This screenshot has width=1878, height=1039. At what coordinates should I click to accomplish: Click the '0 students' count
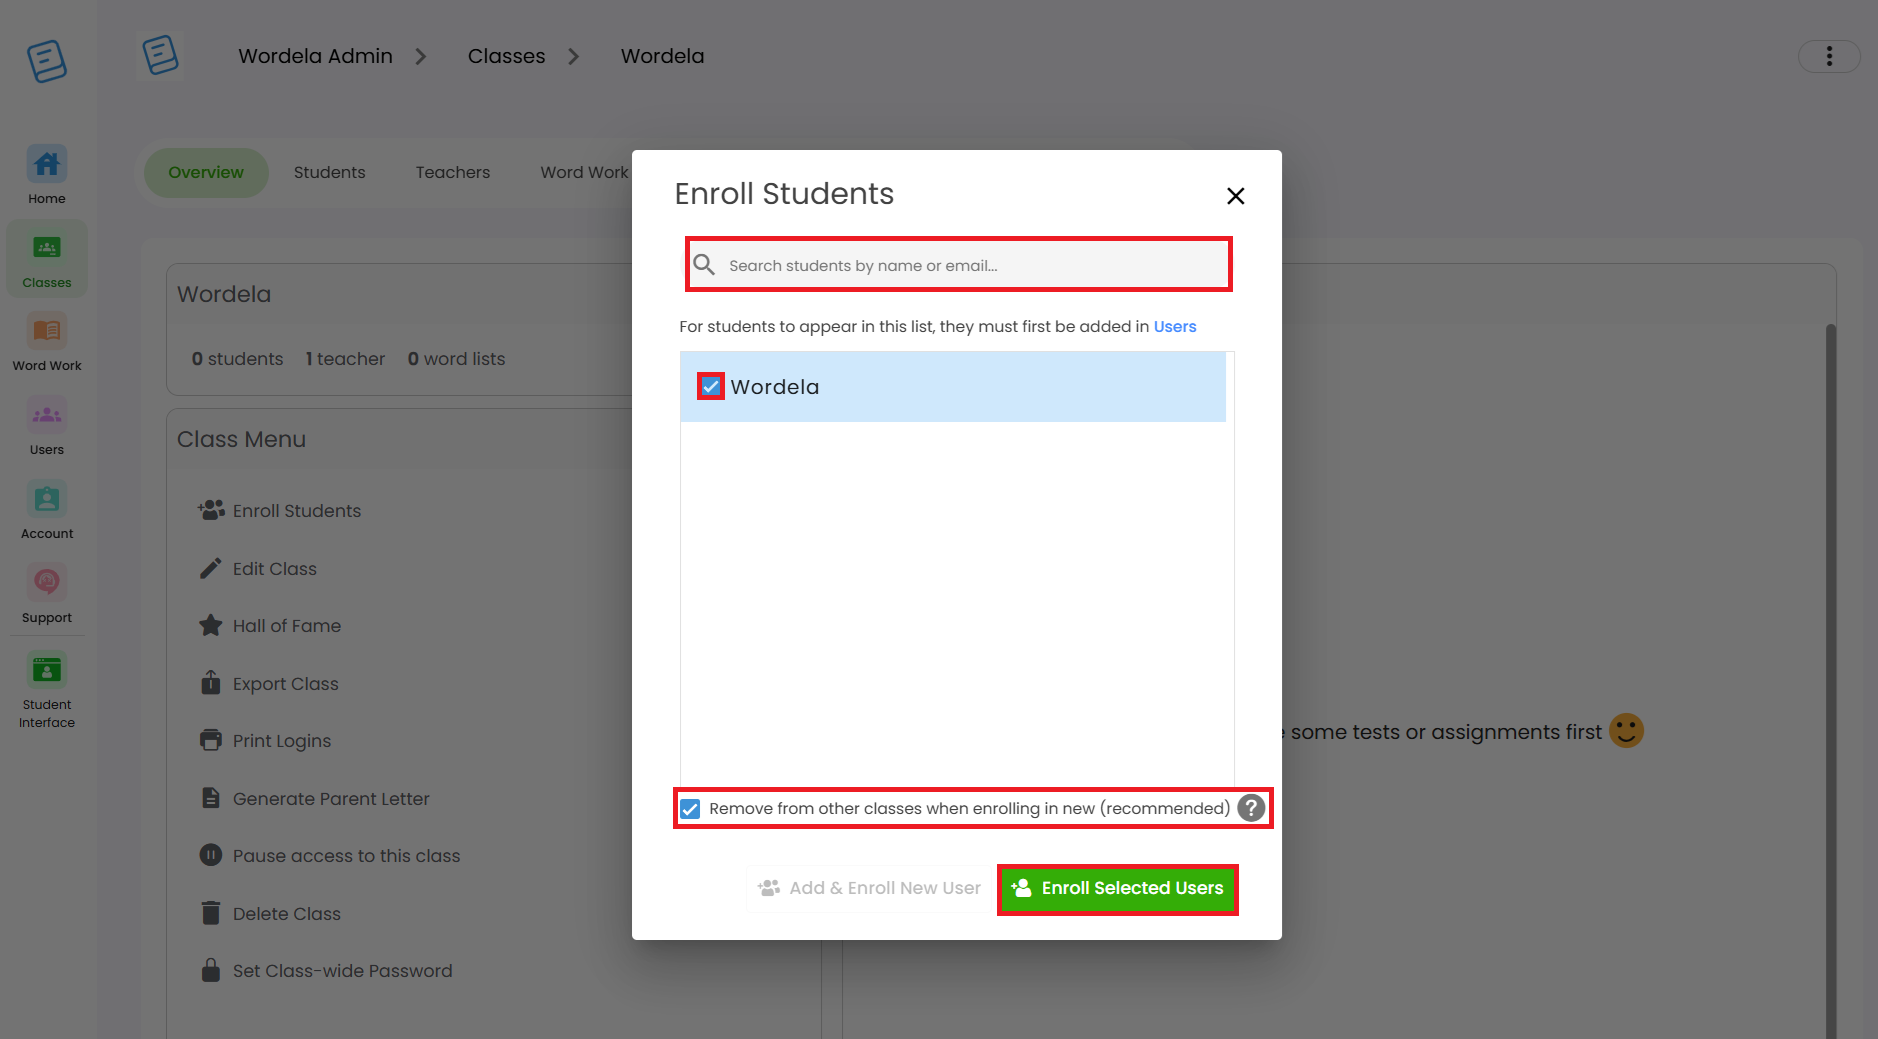(x=237, y=359)
